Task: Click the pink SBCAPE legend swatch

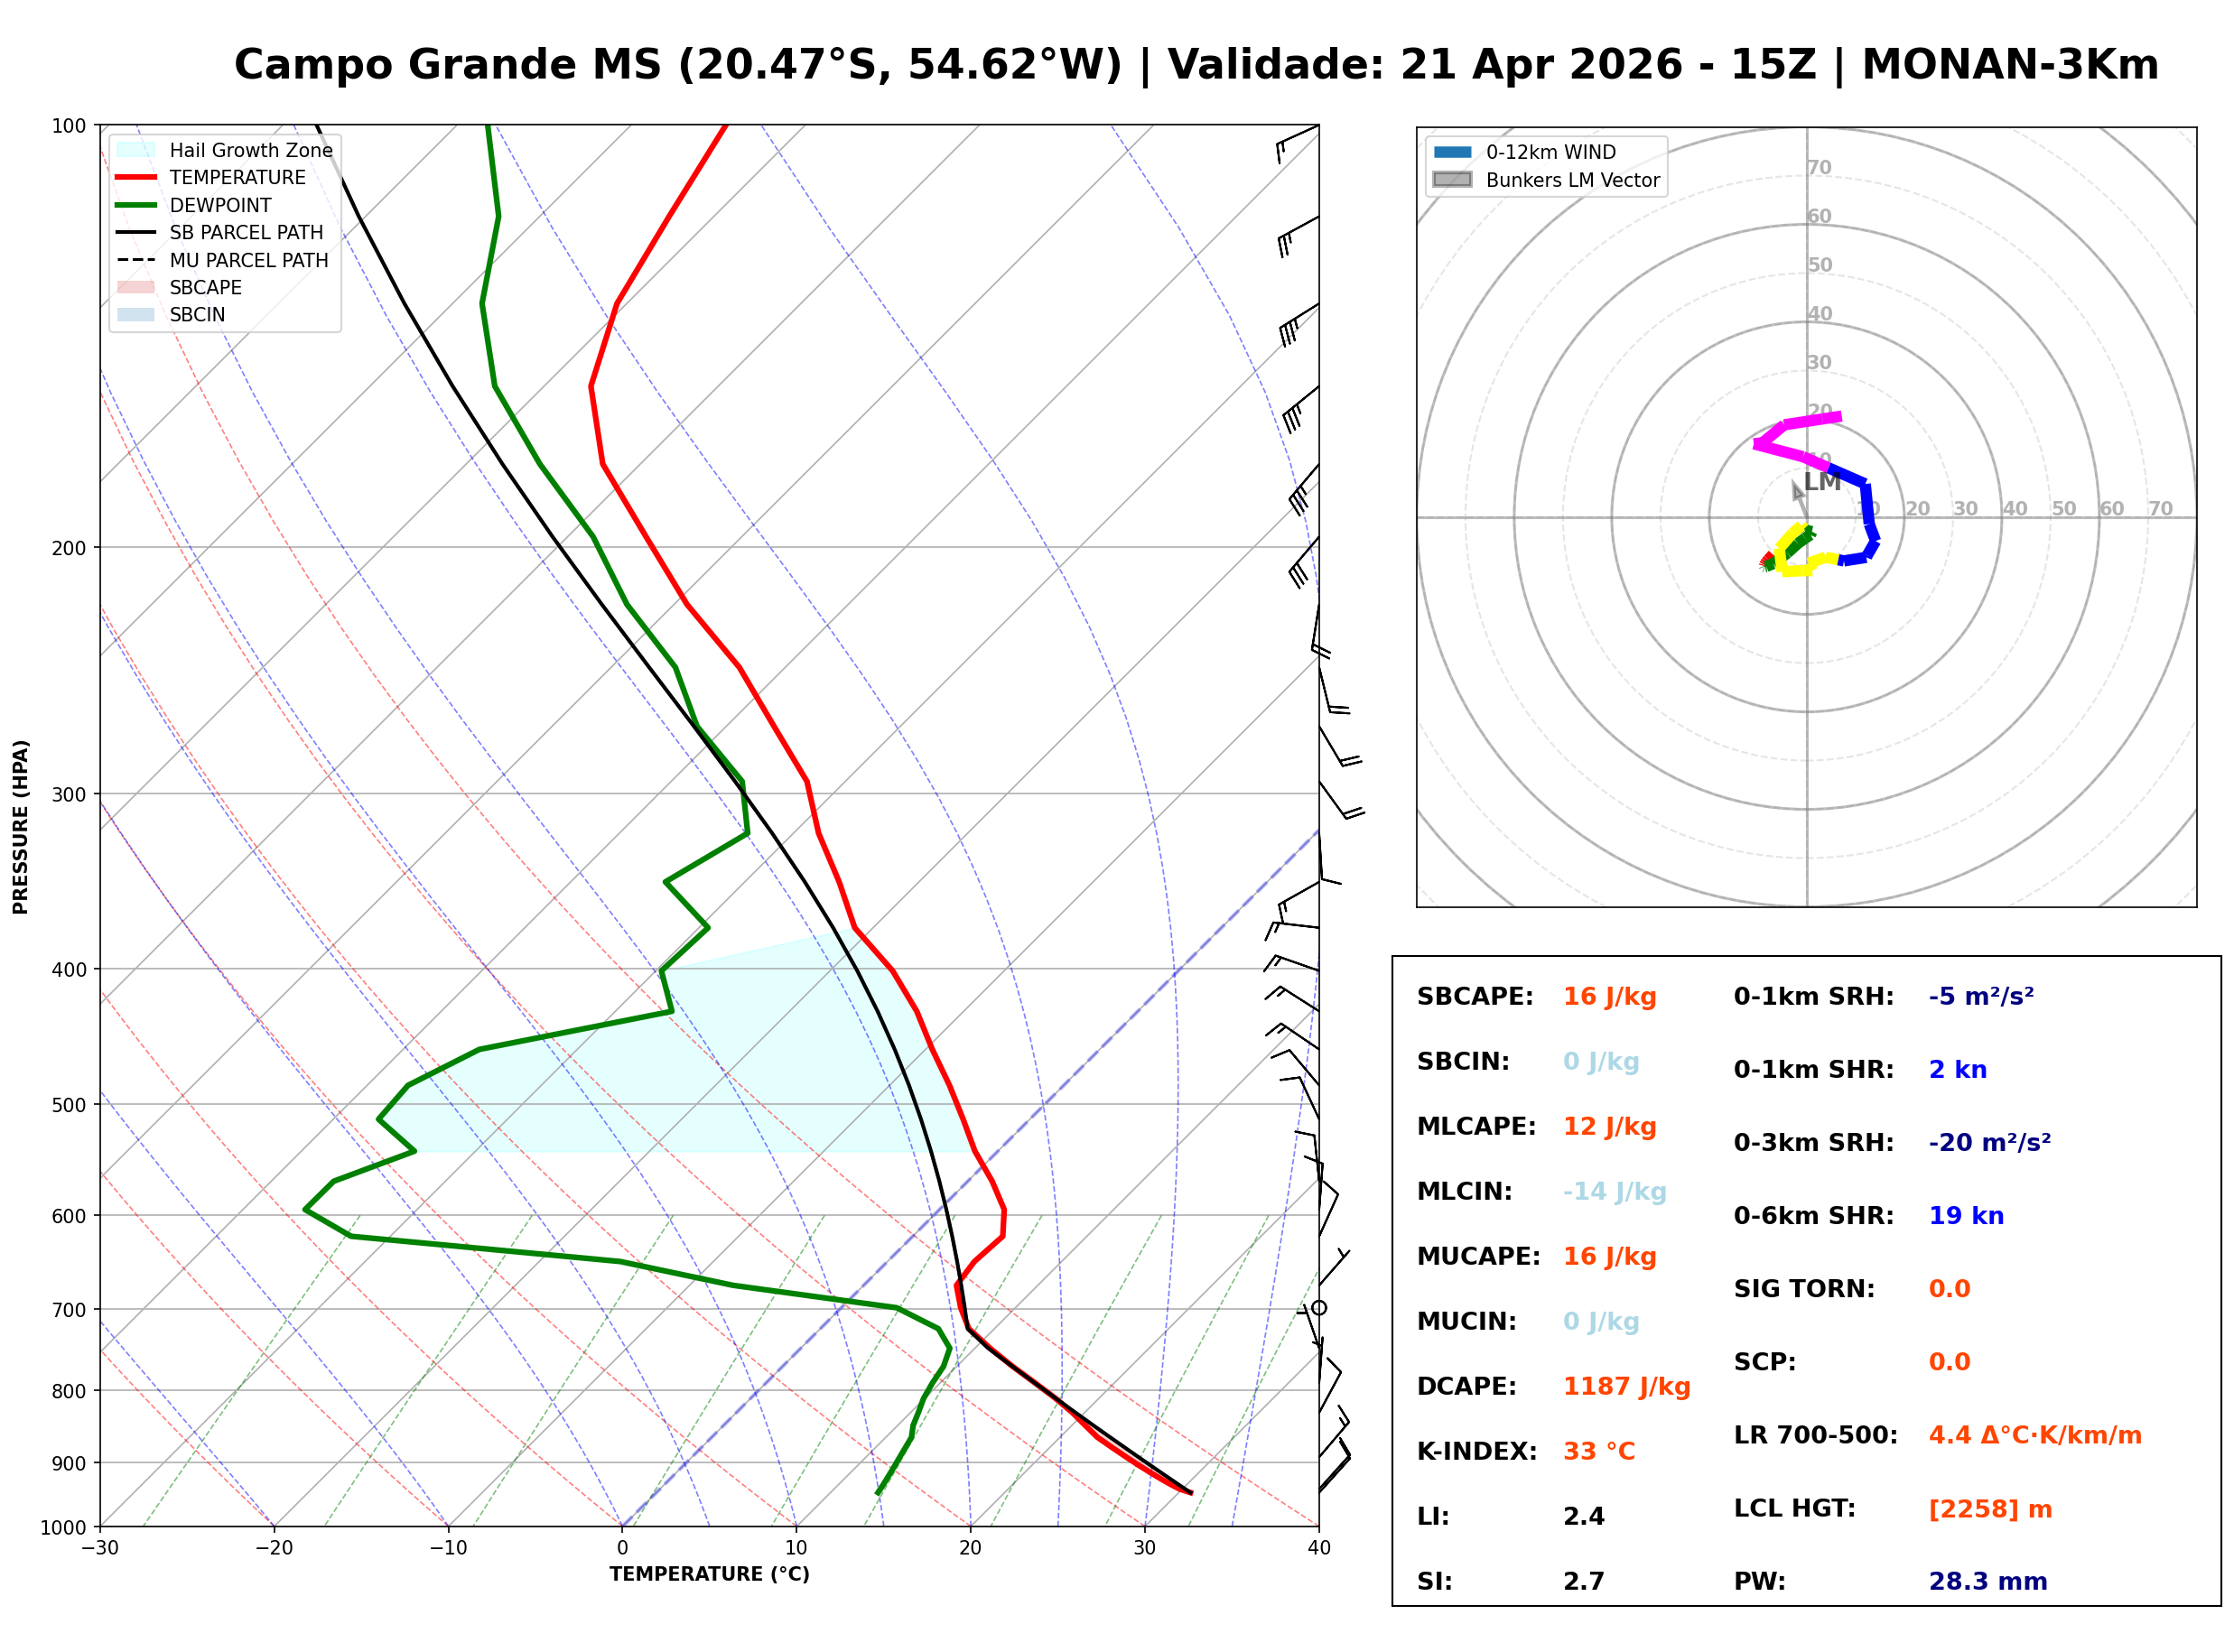Action: pyautogui.click(x=136, y=287)
